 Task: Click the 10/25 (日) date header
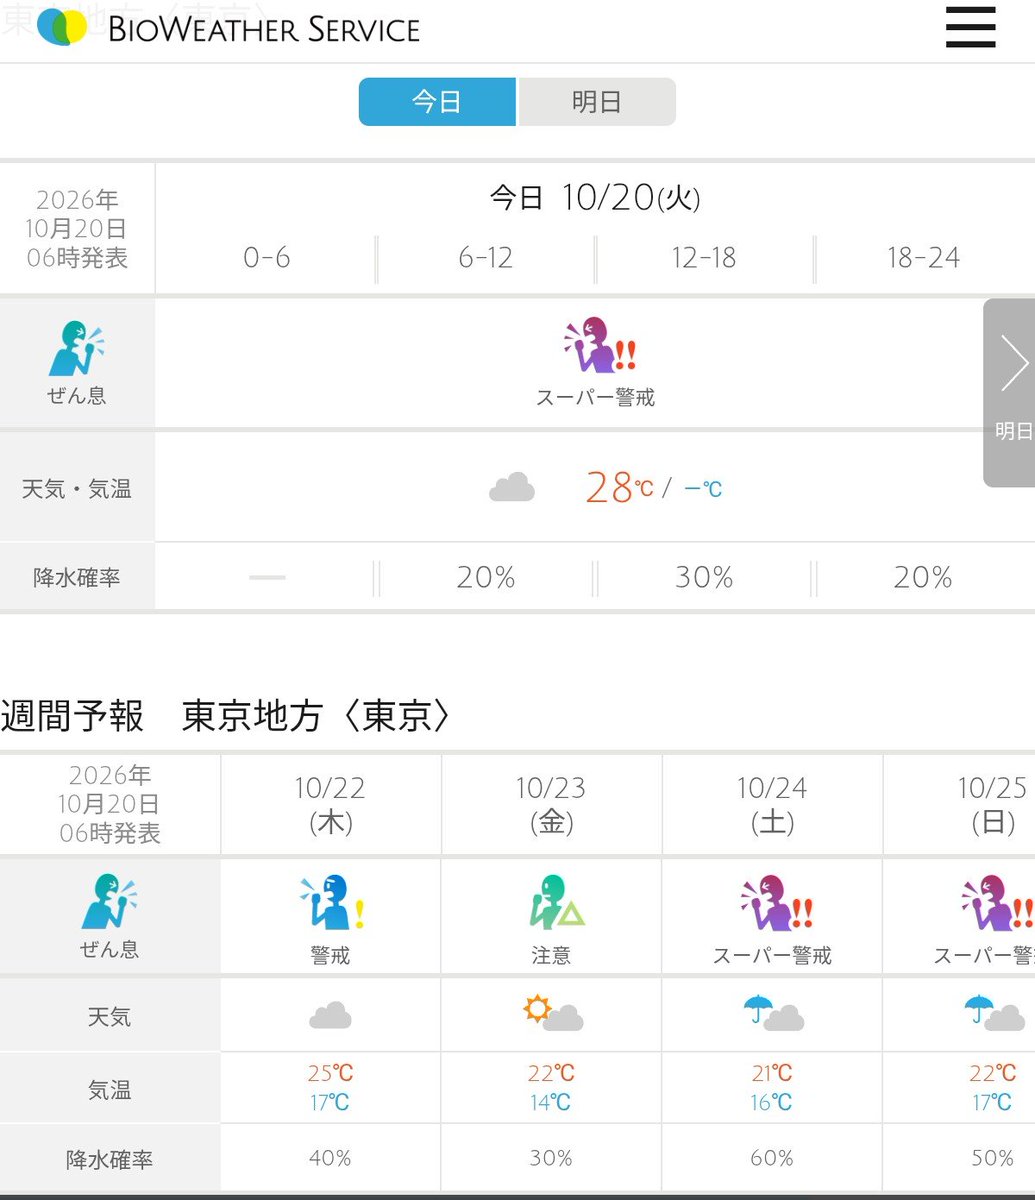[x=993, y=805]
